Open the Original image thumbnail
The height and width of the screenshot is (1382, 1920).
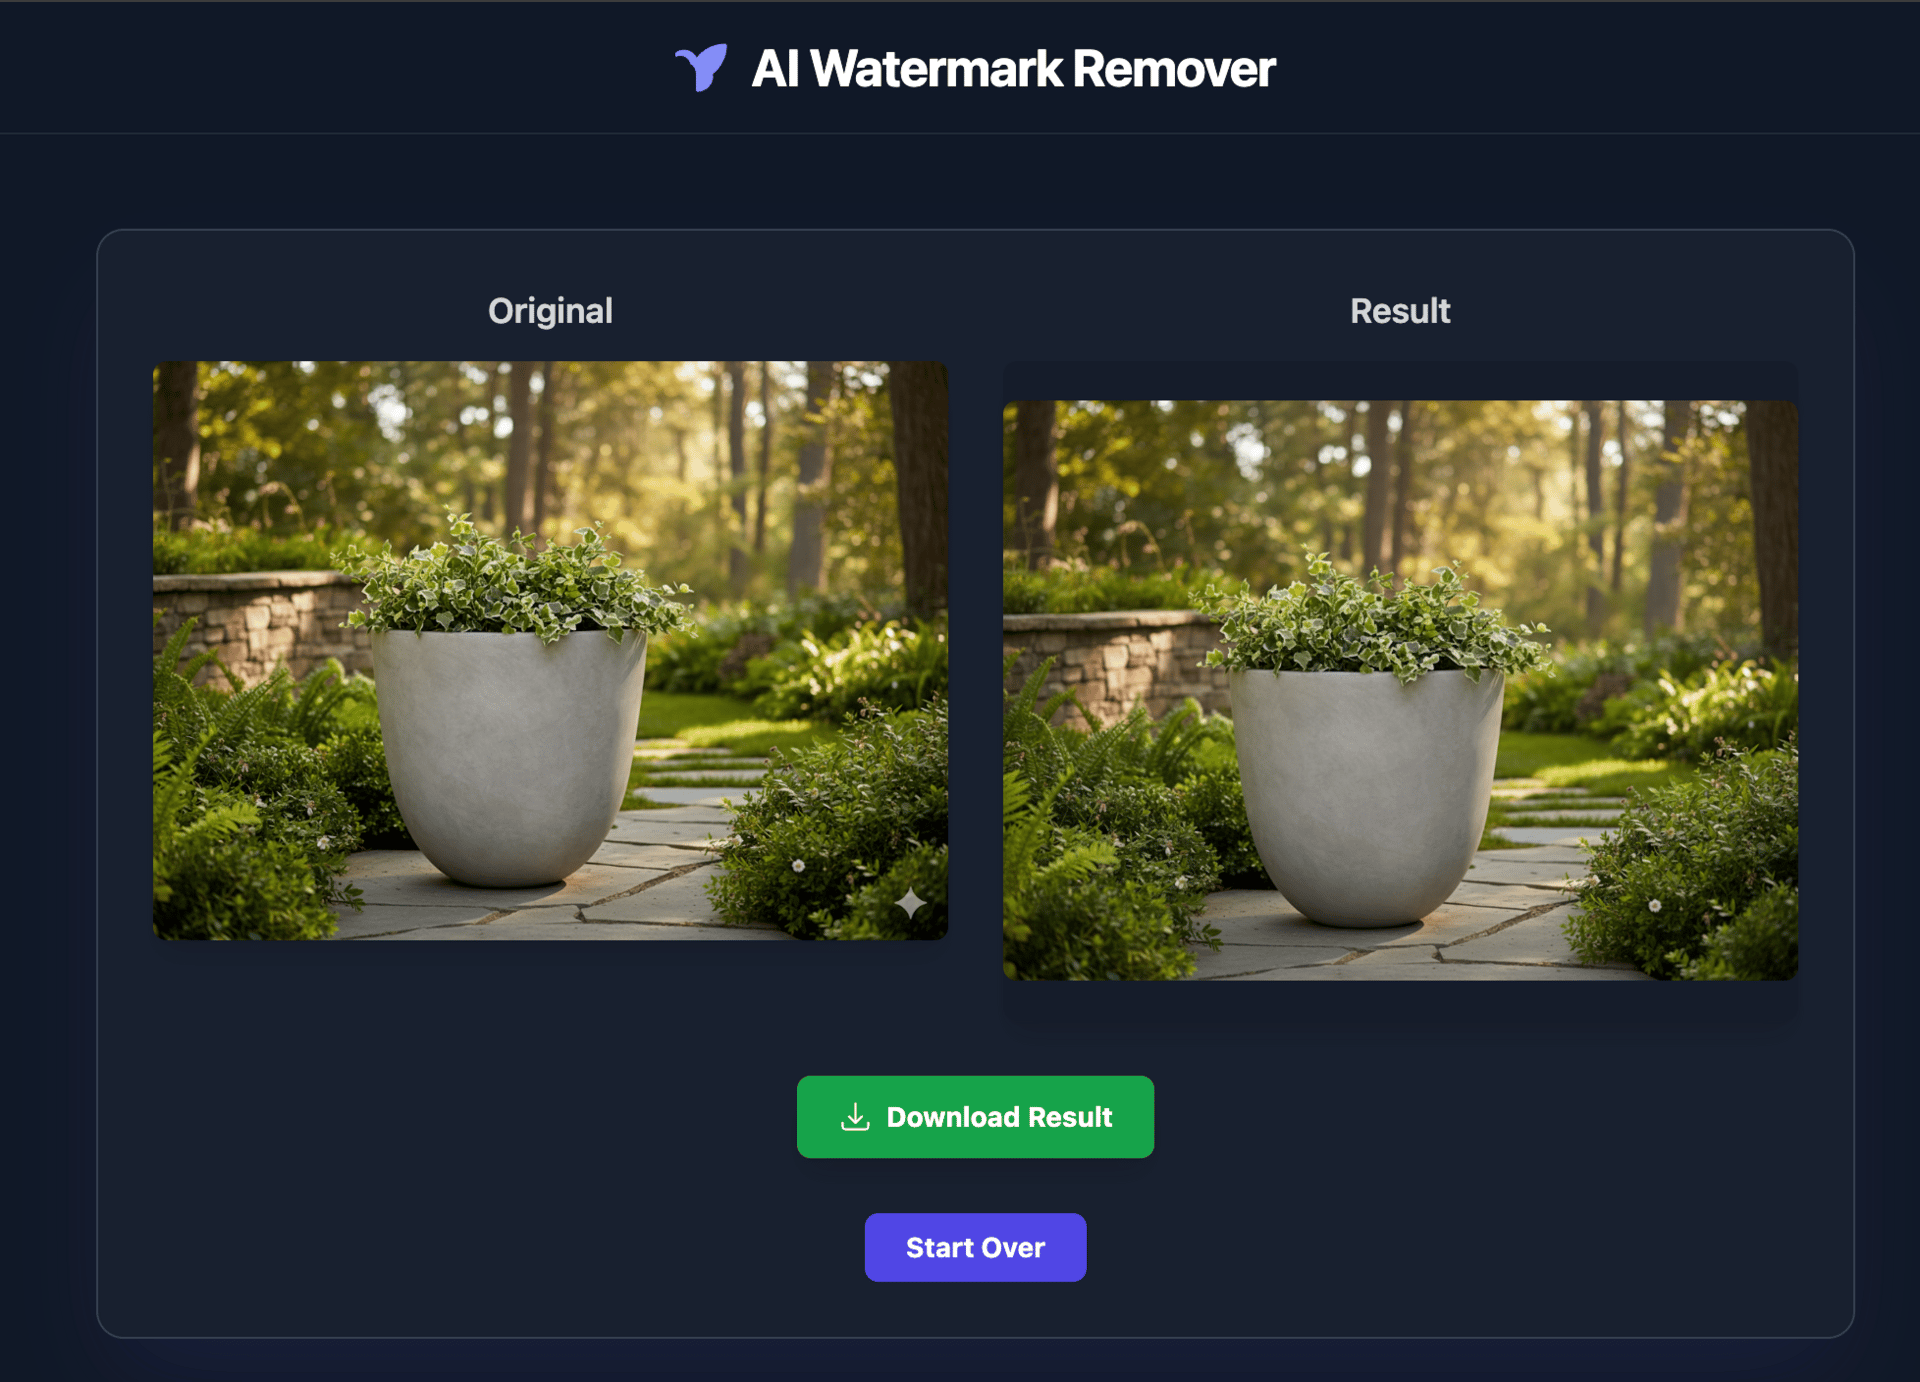tap(550, 650)
